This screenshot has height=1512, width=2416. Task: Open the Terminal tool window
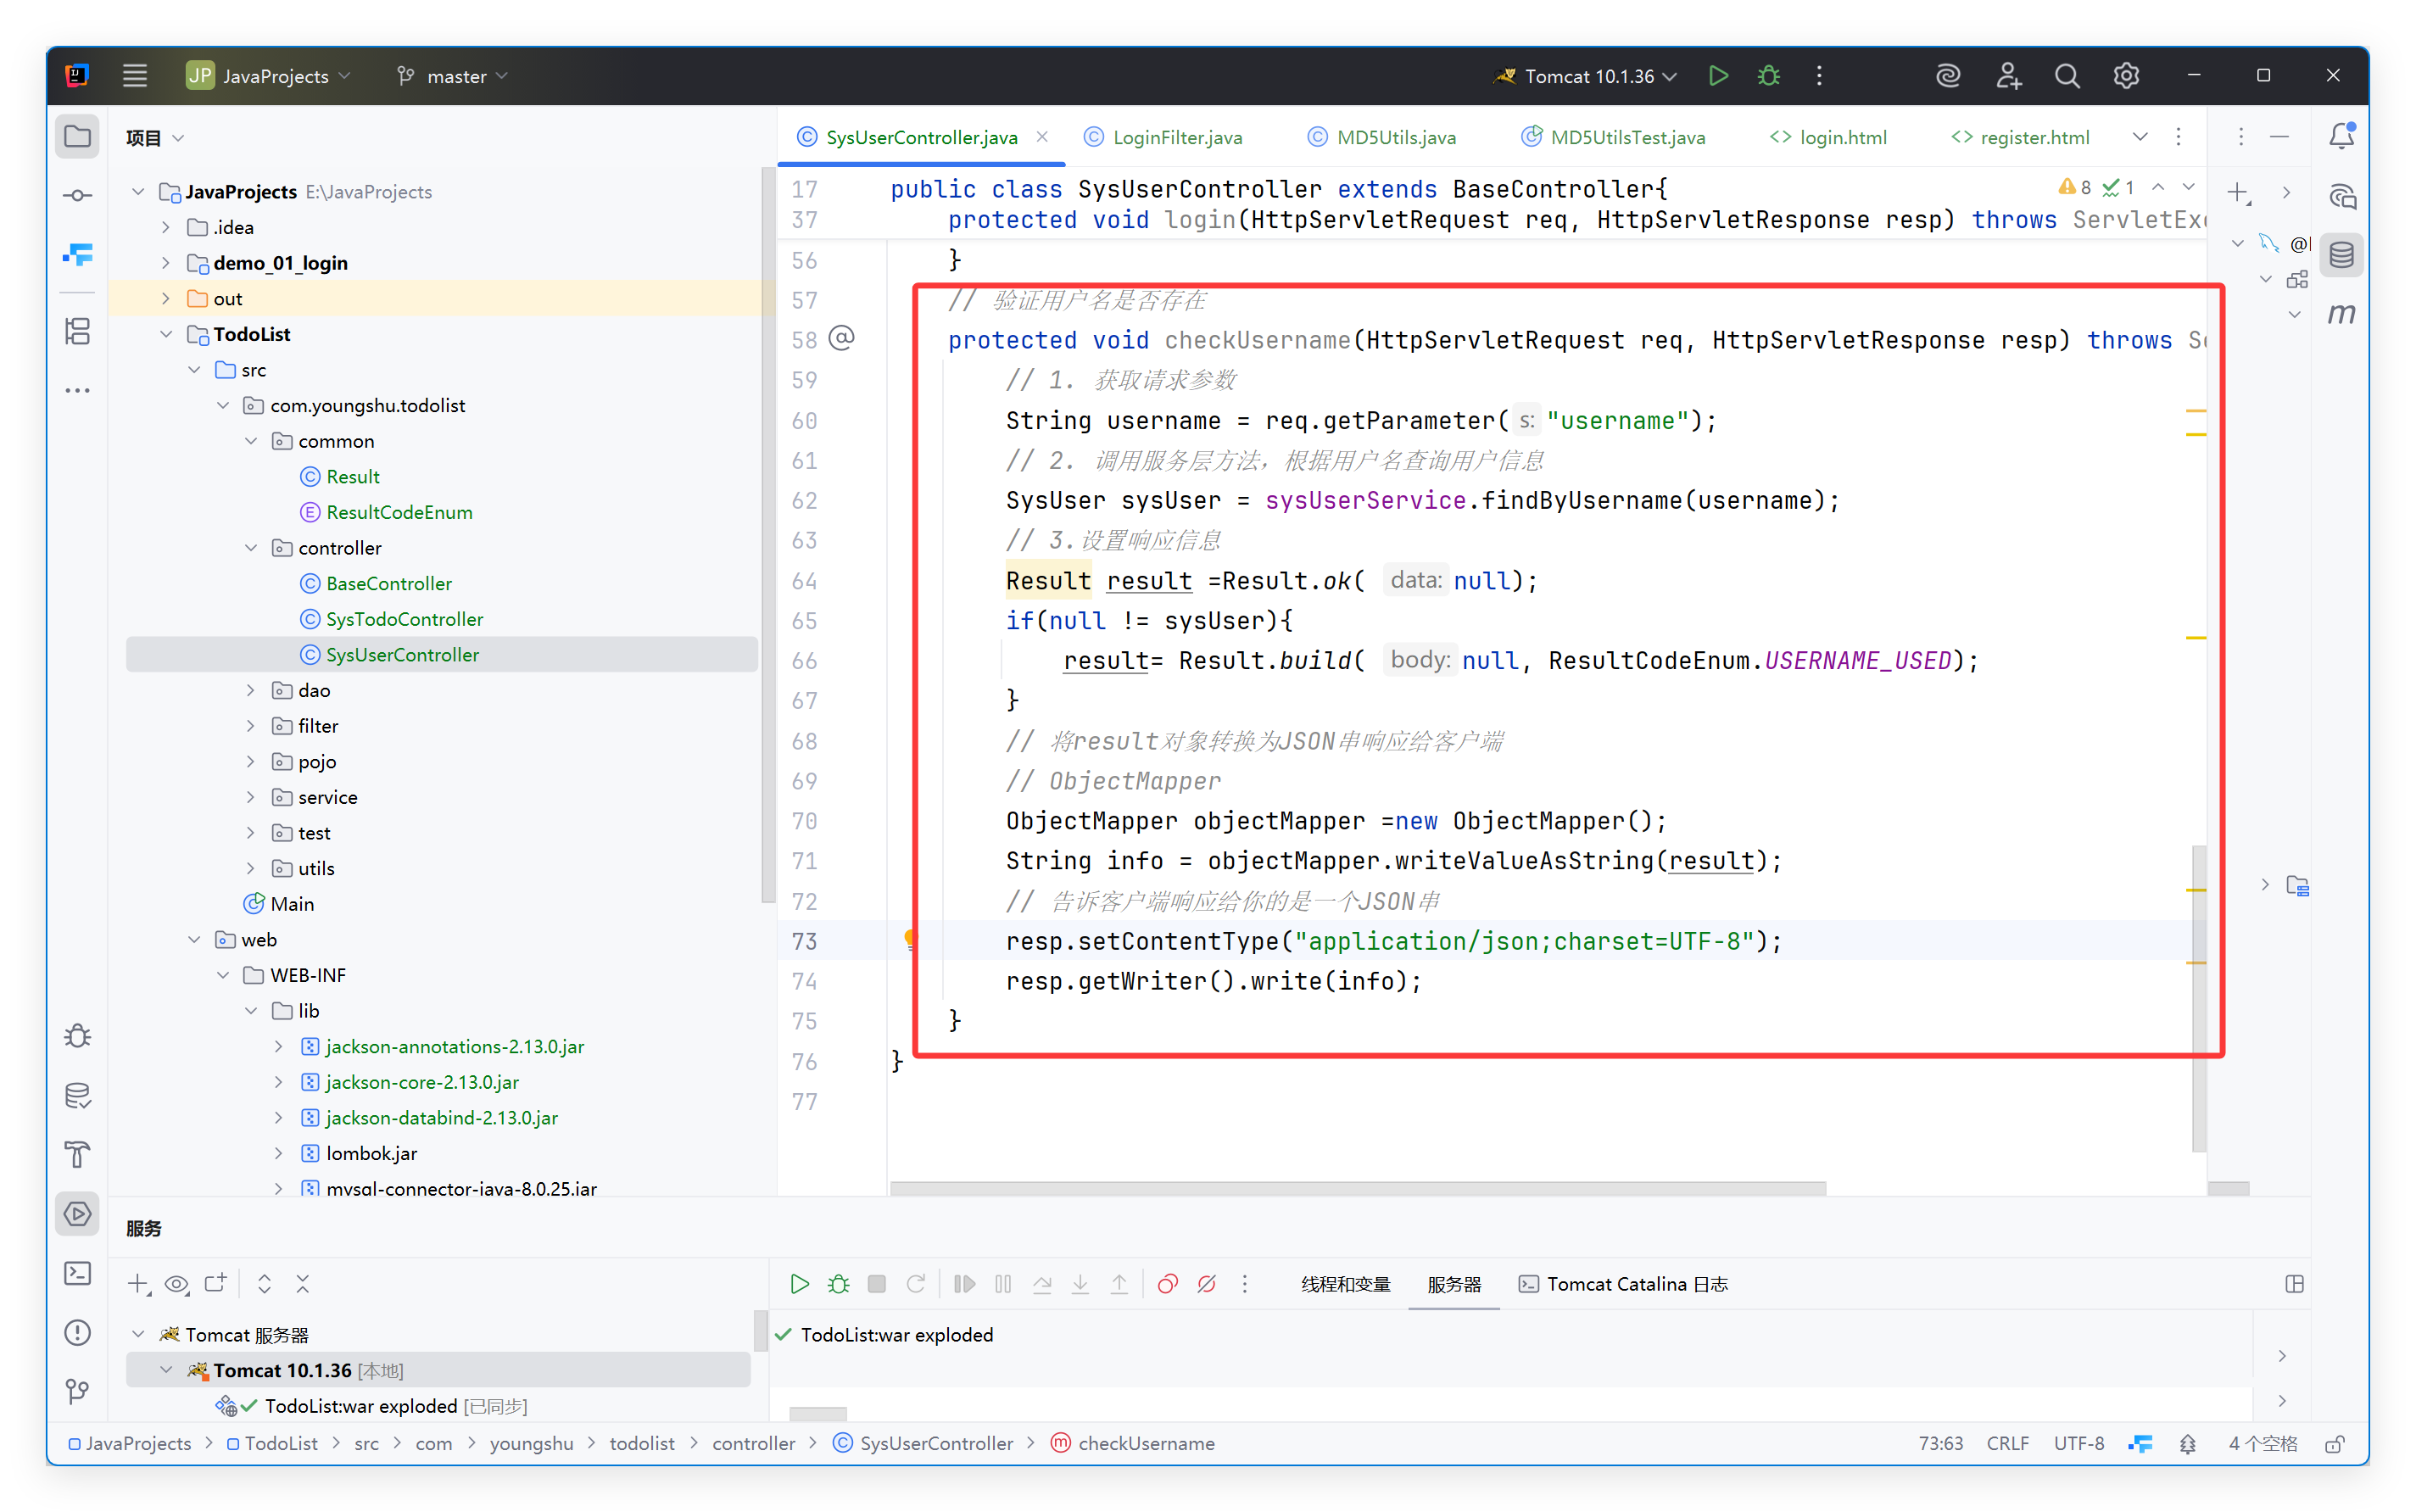tap(78, 1273)
